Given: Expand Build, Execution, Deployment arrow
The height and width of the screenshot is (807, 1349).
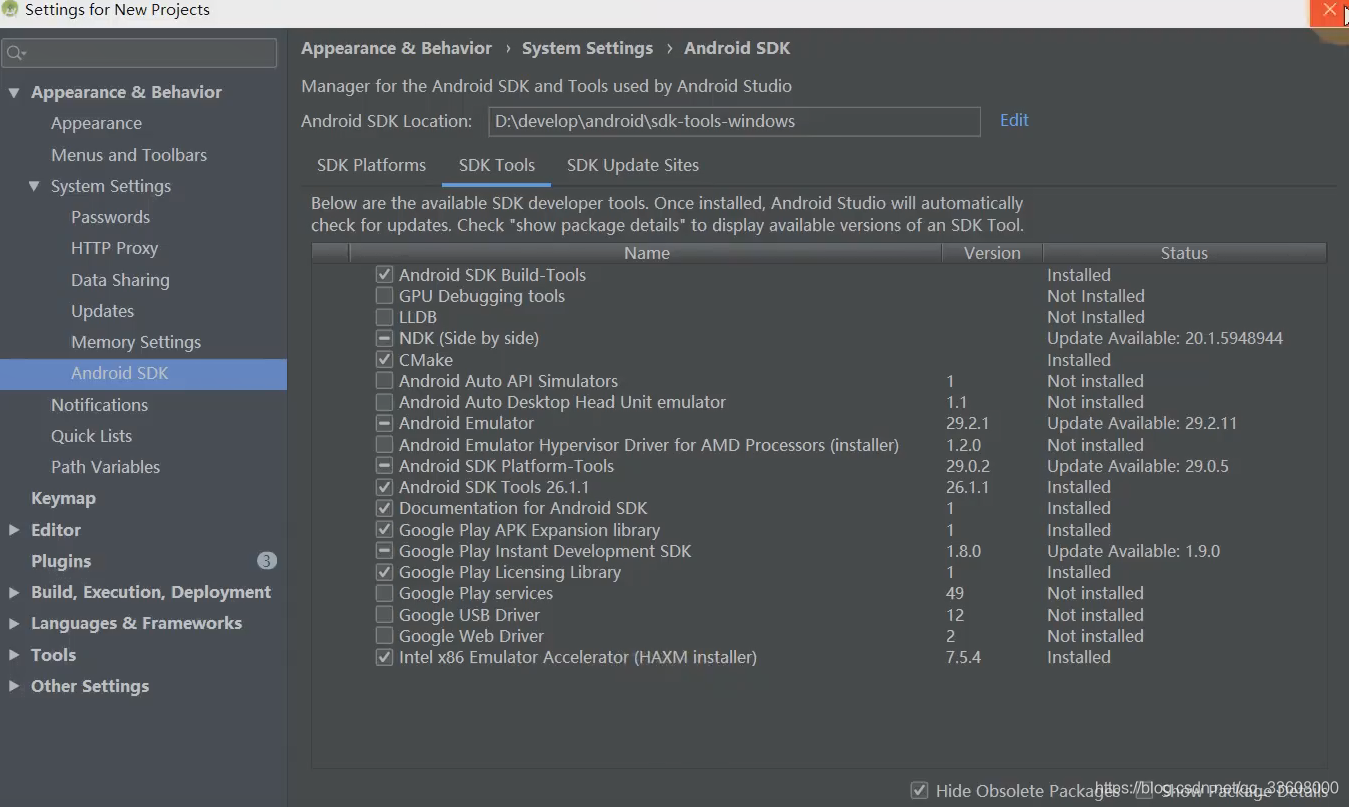Looking at the screenshot, I should click(14, 592).
